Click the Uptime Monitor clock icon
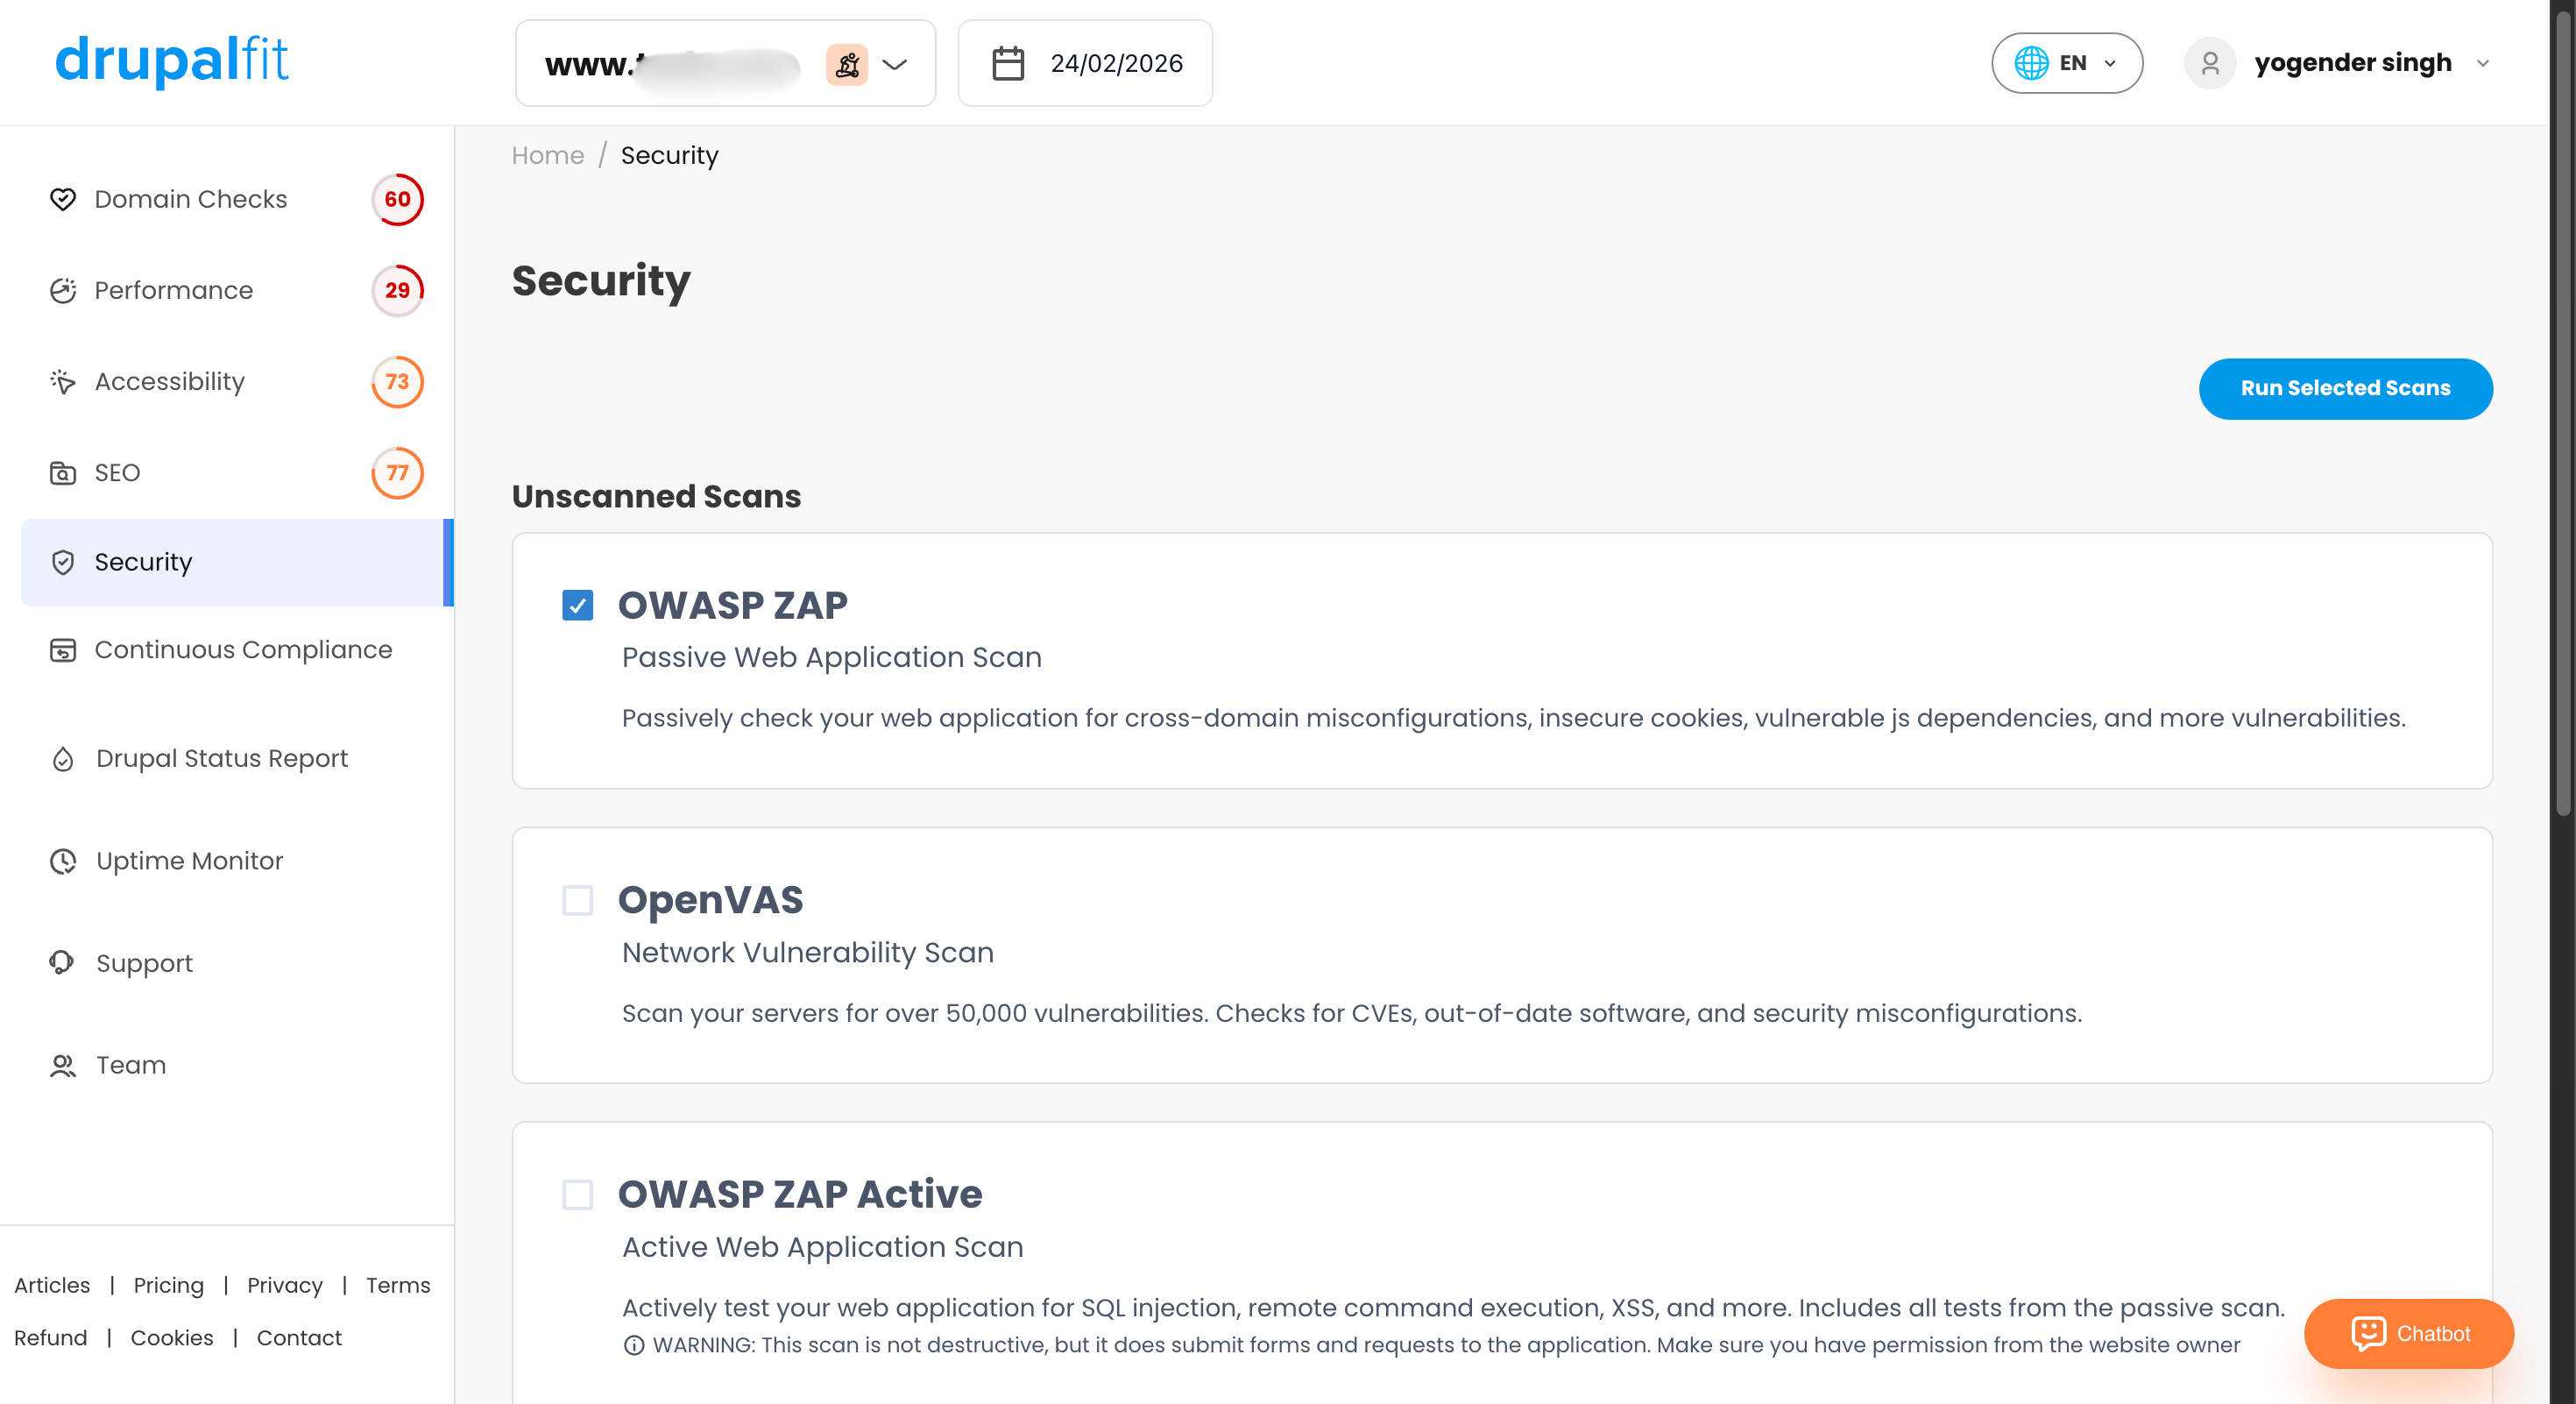2576x1404 pixels. tap(63, 861)
